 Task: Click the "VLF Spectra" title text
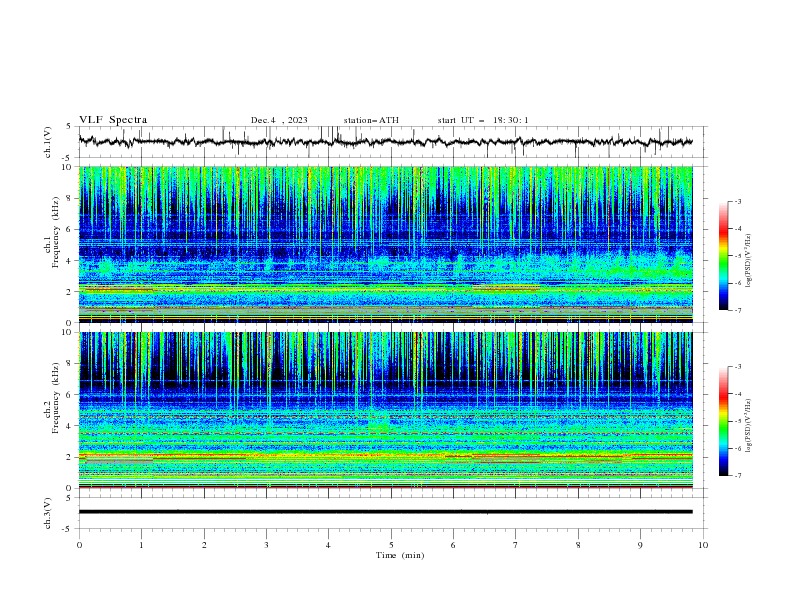[113, 120]
